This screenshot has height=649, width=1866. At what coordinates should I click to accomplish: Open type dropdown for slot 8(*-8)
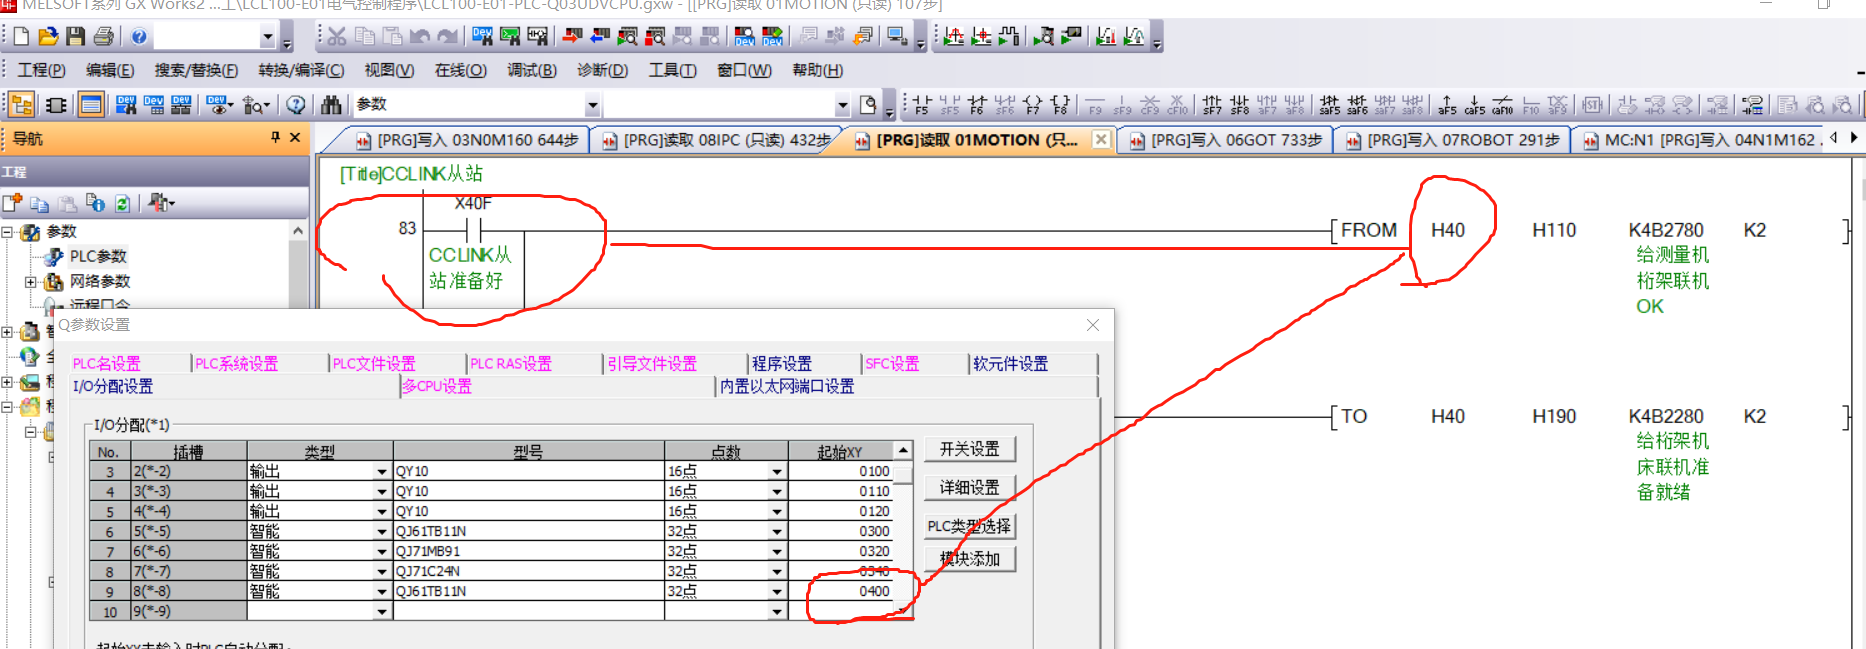381,592
